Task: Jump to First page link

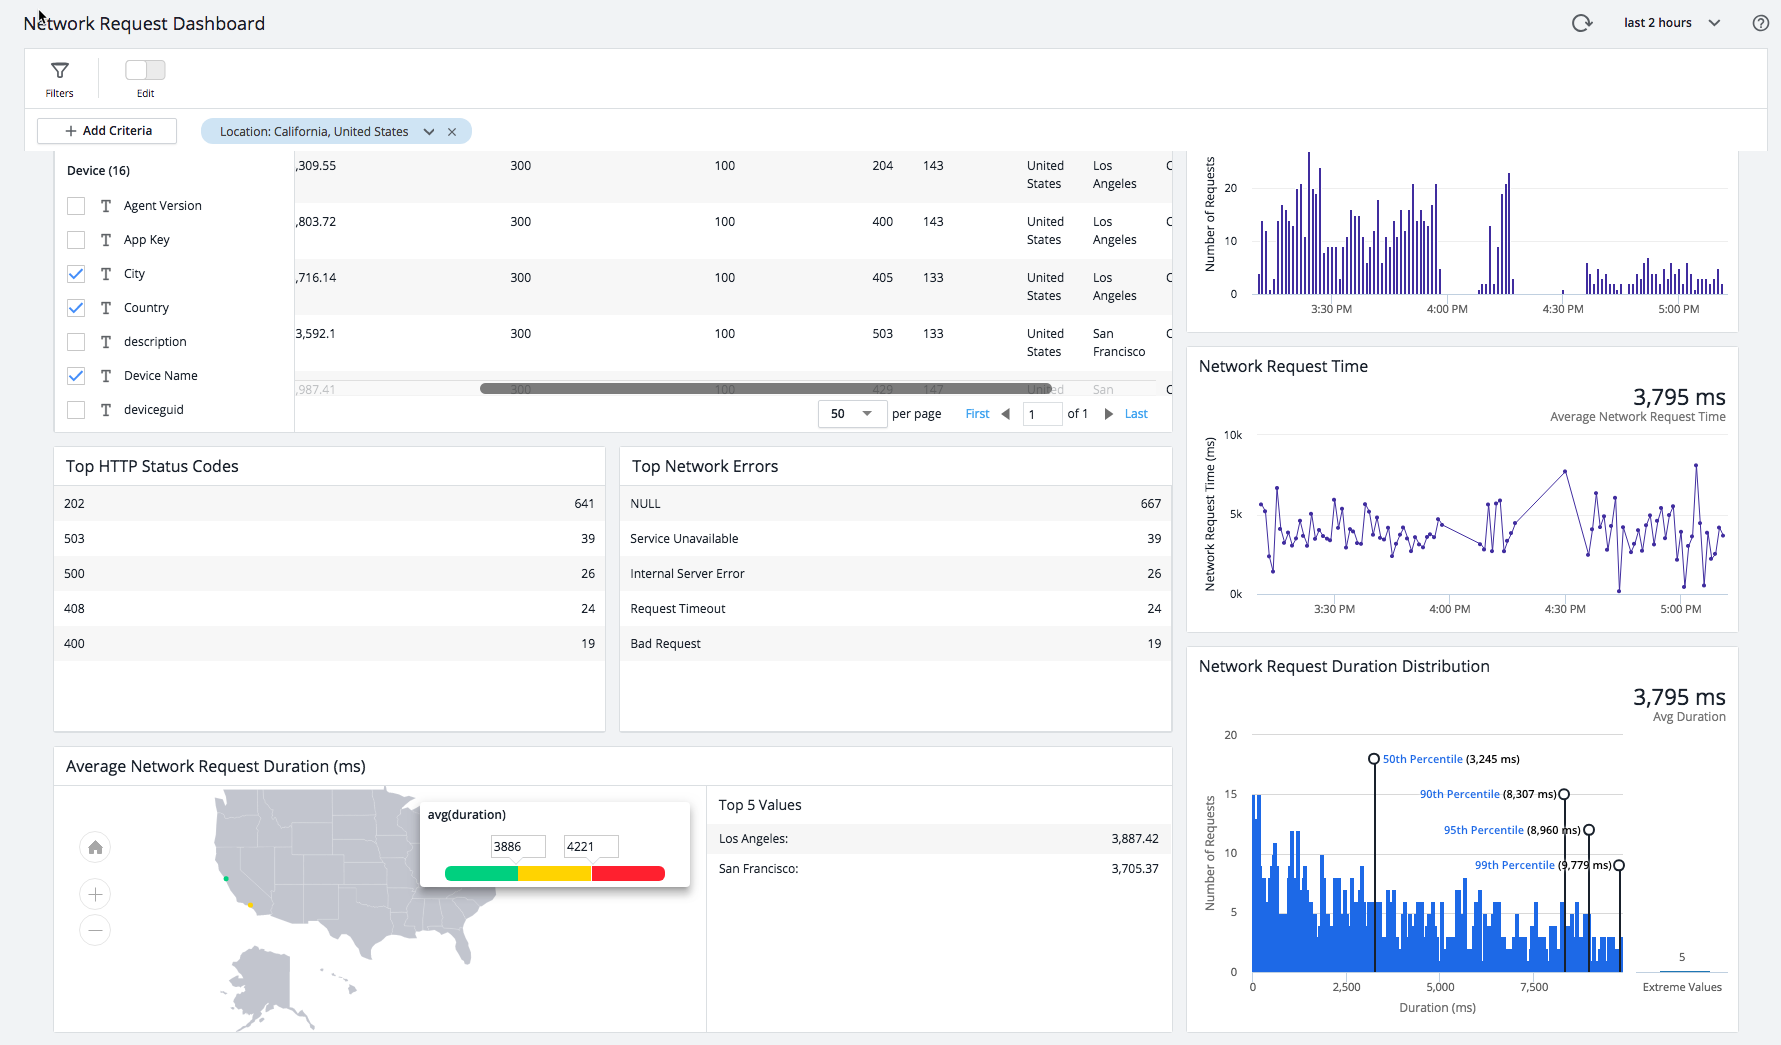Action: (x=977, y=414)
